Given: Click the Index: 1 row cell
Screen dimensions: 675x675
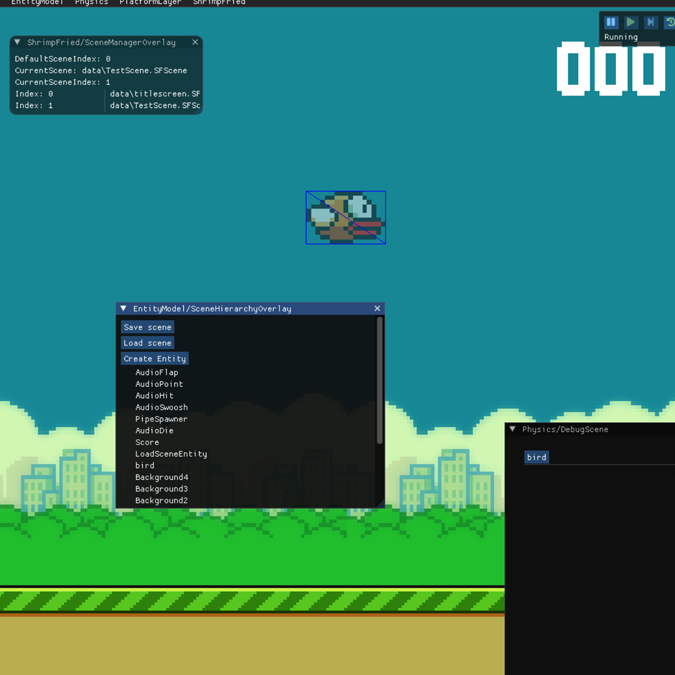Looking at the screenshot, I should pos(34,105).
